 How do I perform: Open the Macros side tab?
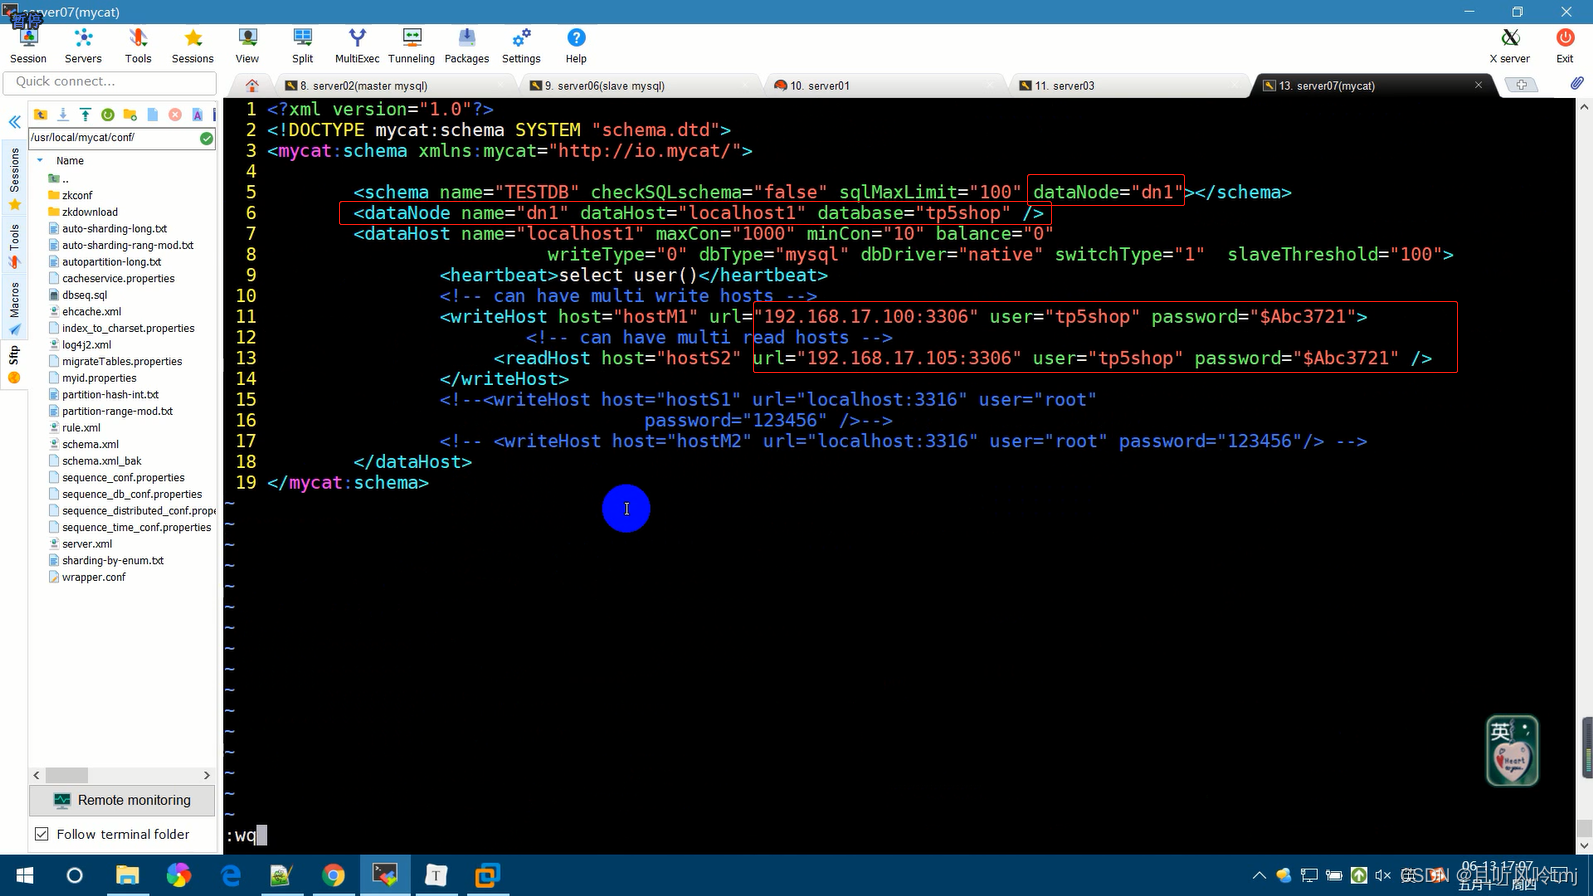pyautogui.click(x=14, y=308)
